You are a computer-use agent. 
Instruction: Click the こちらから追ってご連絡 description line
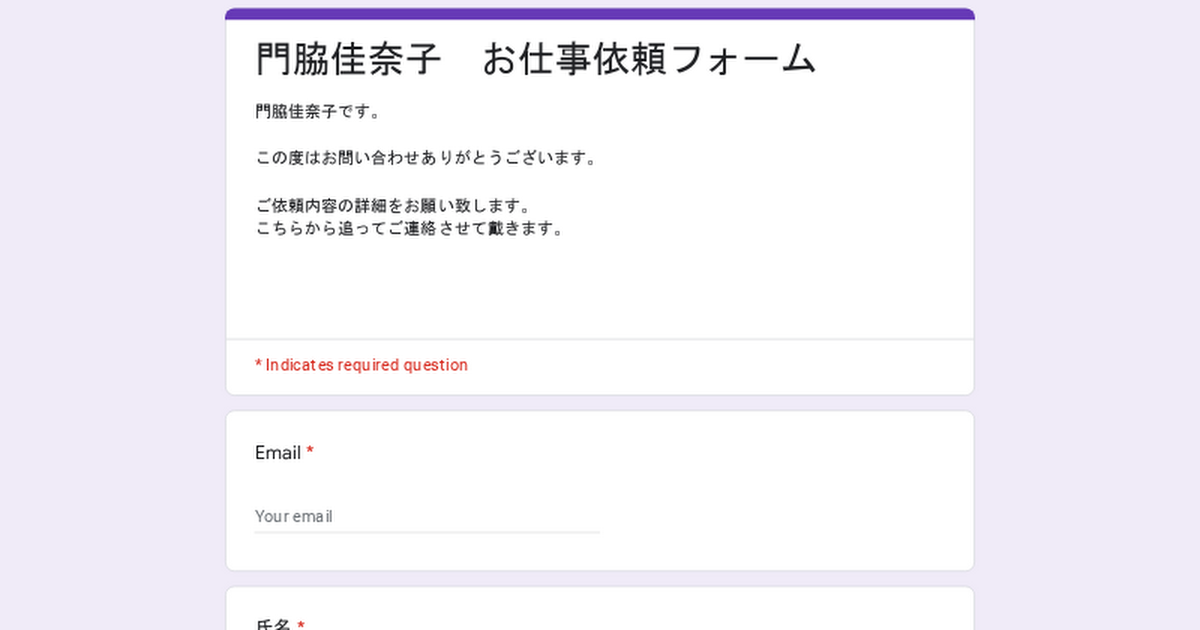[409, 228]
